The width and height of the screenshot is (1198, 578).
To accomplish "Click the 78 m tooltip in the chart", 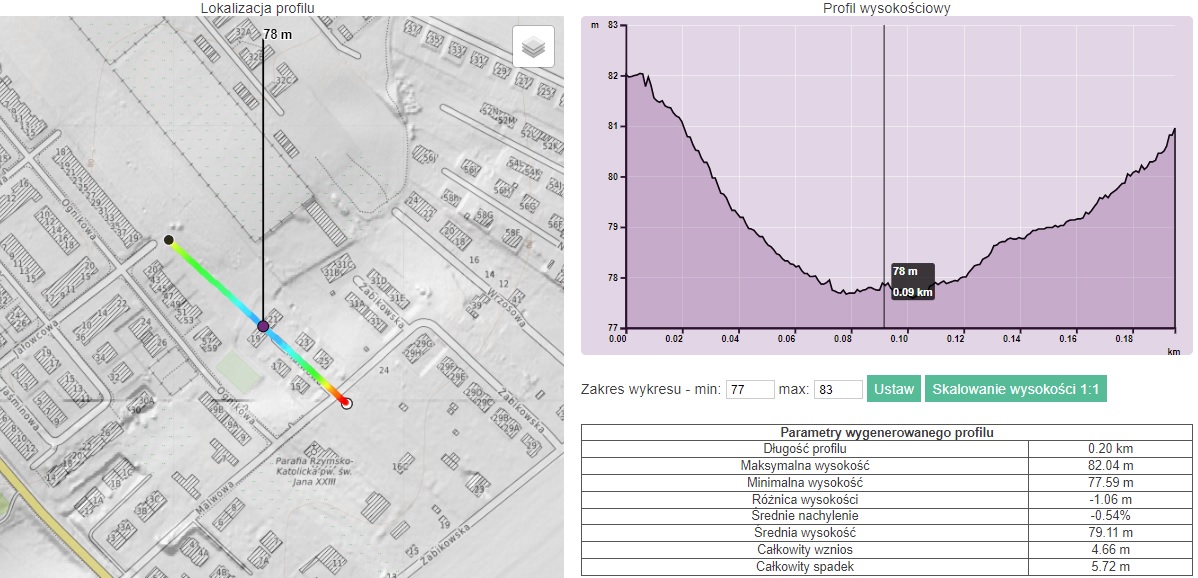I will coord(911,282).
